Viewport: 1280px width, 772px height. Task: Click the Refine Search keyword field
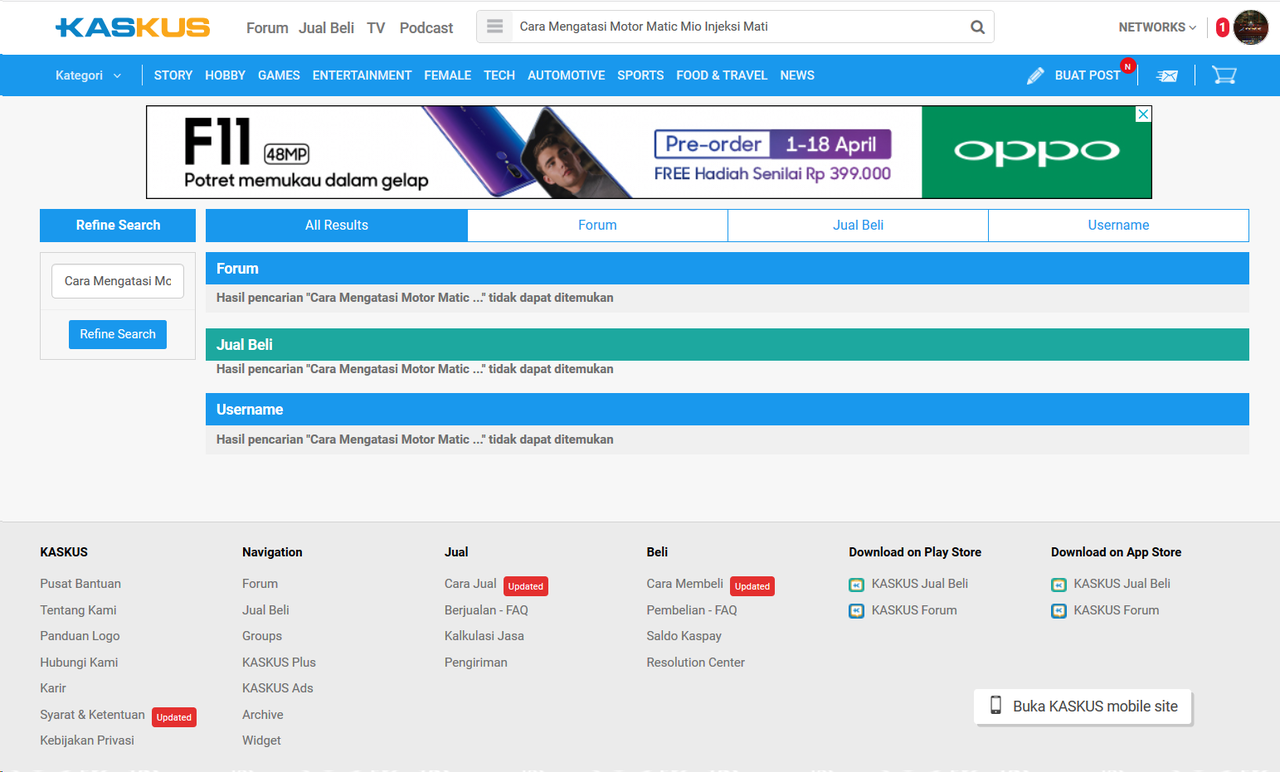coord(118,281)
